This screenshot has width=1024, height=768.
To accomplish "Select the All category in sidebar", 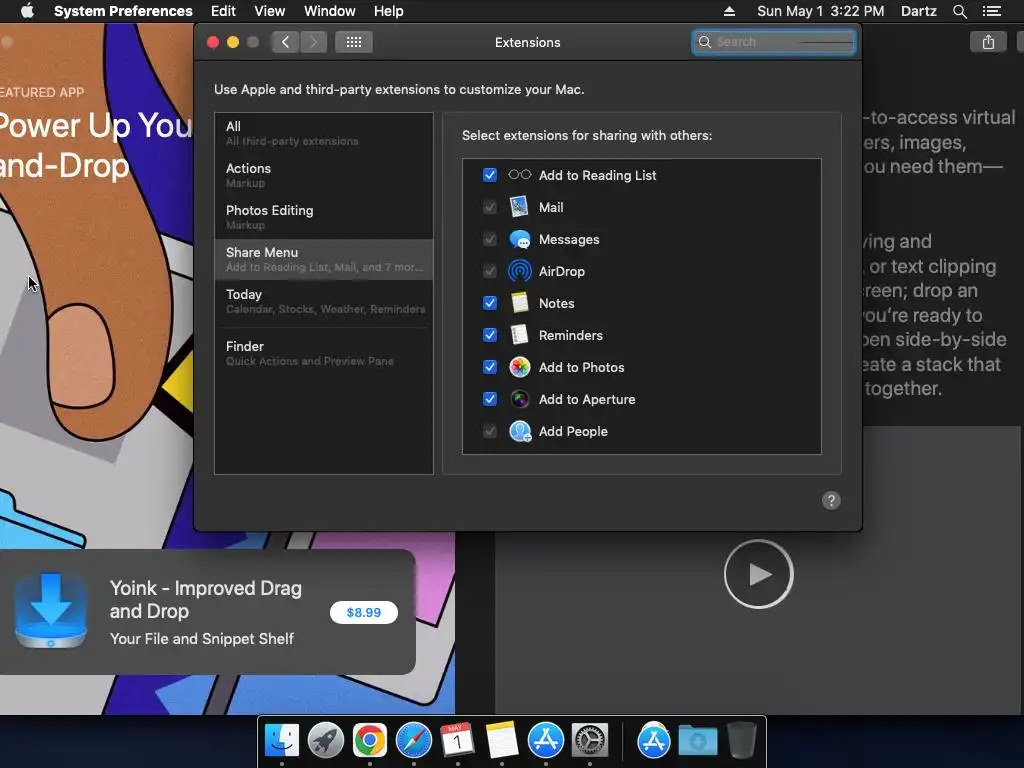I will [x=324, y=133].
